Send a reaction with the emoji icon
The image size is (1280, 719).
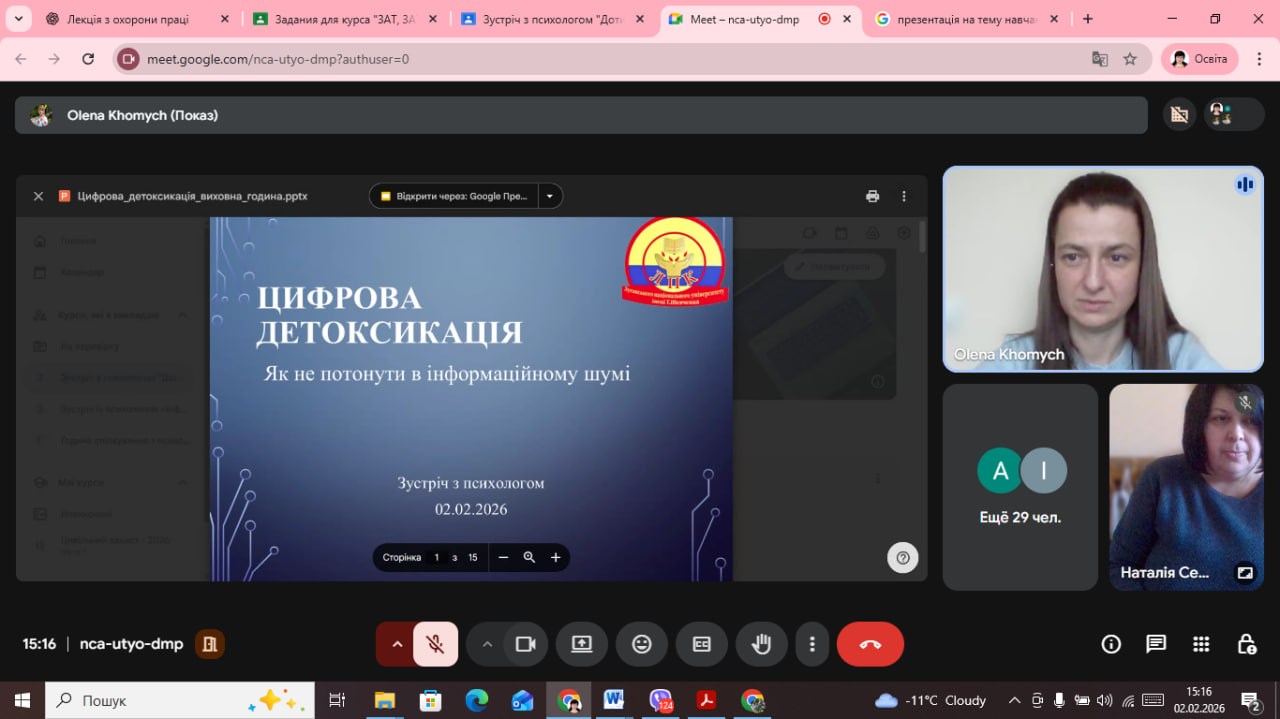(642, 644)
